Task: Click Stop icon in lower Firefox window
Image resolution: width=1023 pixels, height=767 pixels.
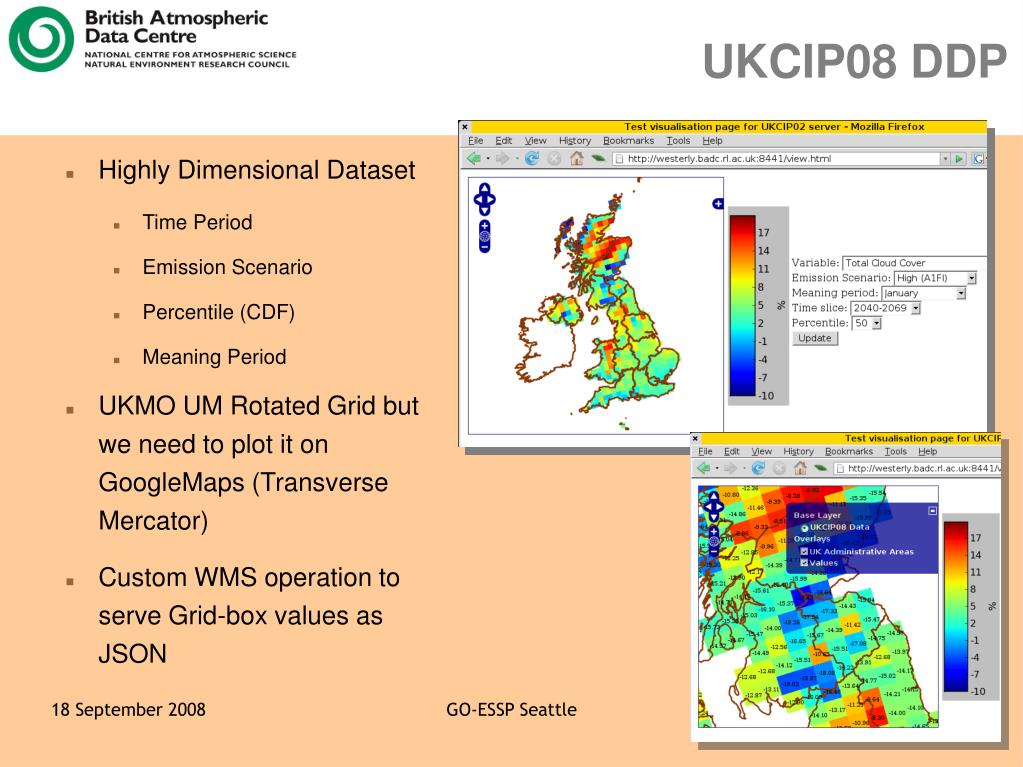Action: 779,468
